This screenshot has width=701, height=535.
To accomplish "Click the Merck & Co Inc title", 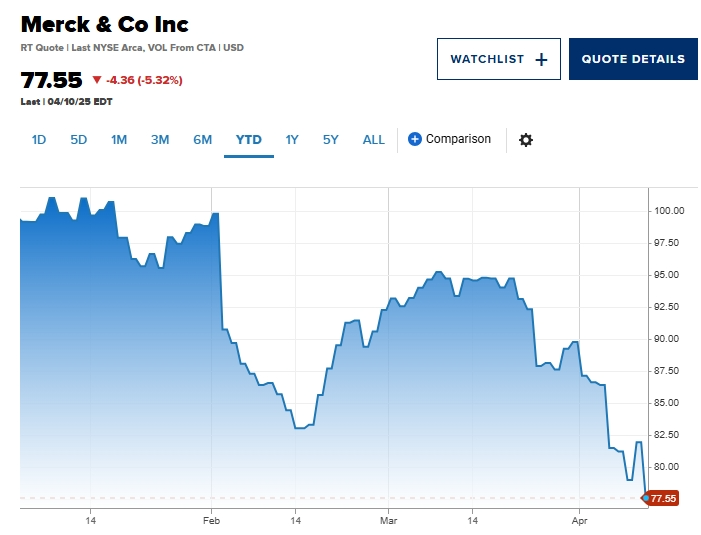I will (x=105, y=24).
